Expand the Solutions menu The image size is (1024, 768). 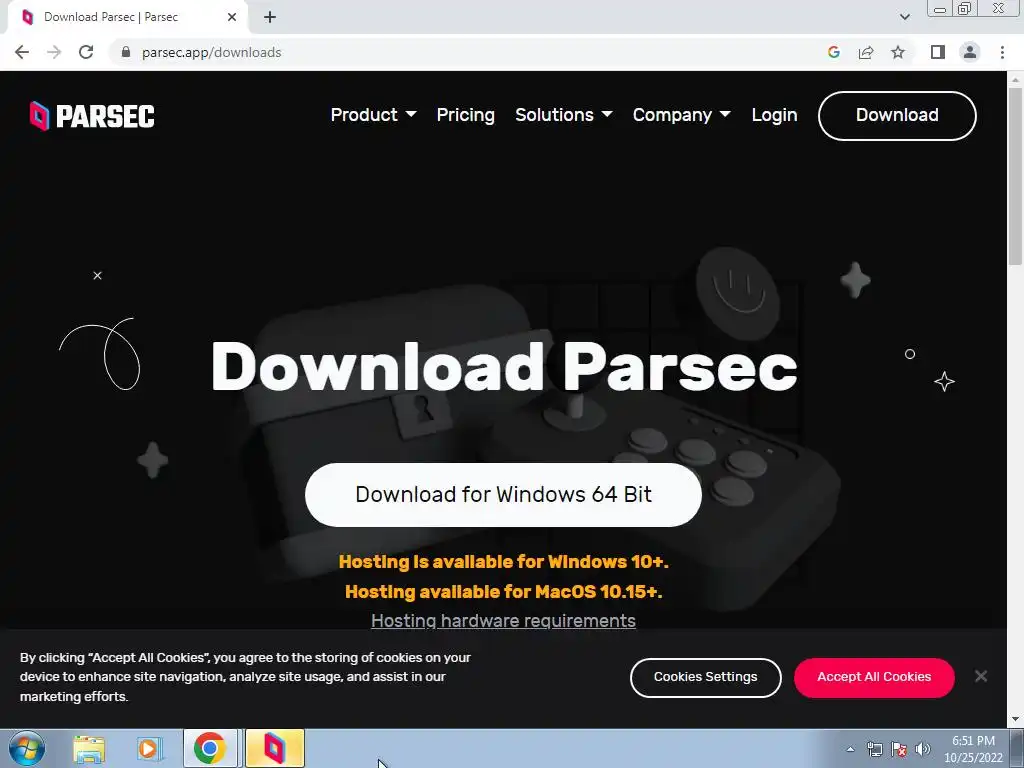point(564,115)
